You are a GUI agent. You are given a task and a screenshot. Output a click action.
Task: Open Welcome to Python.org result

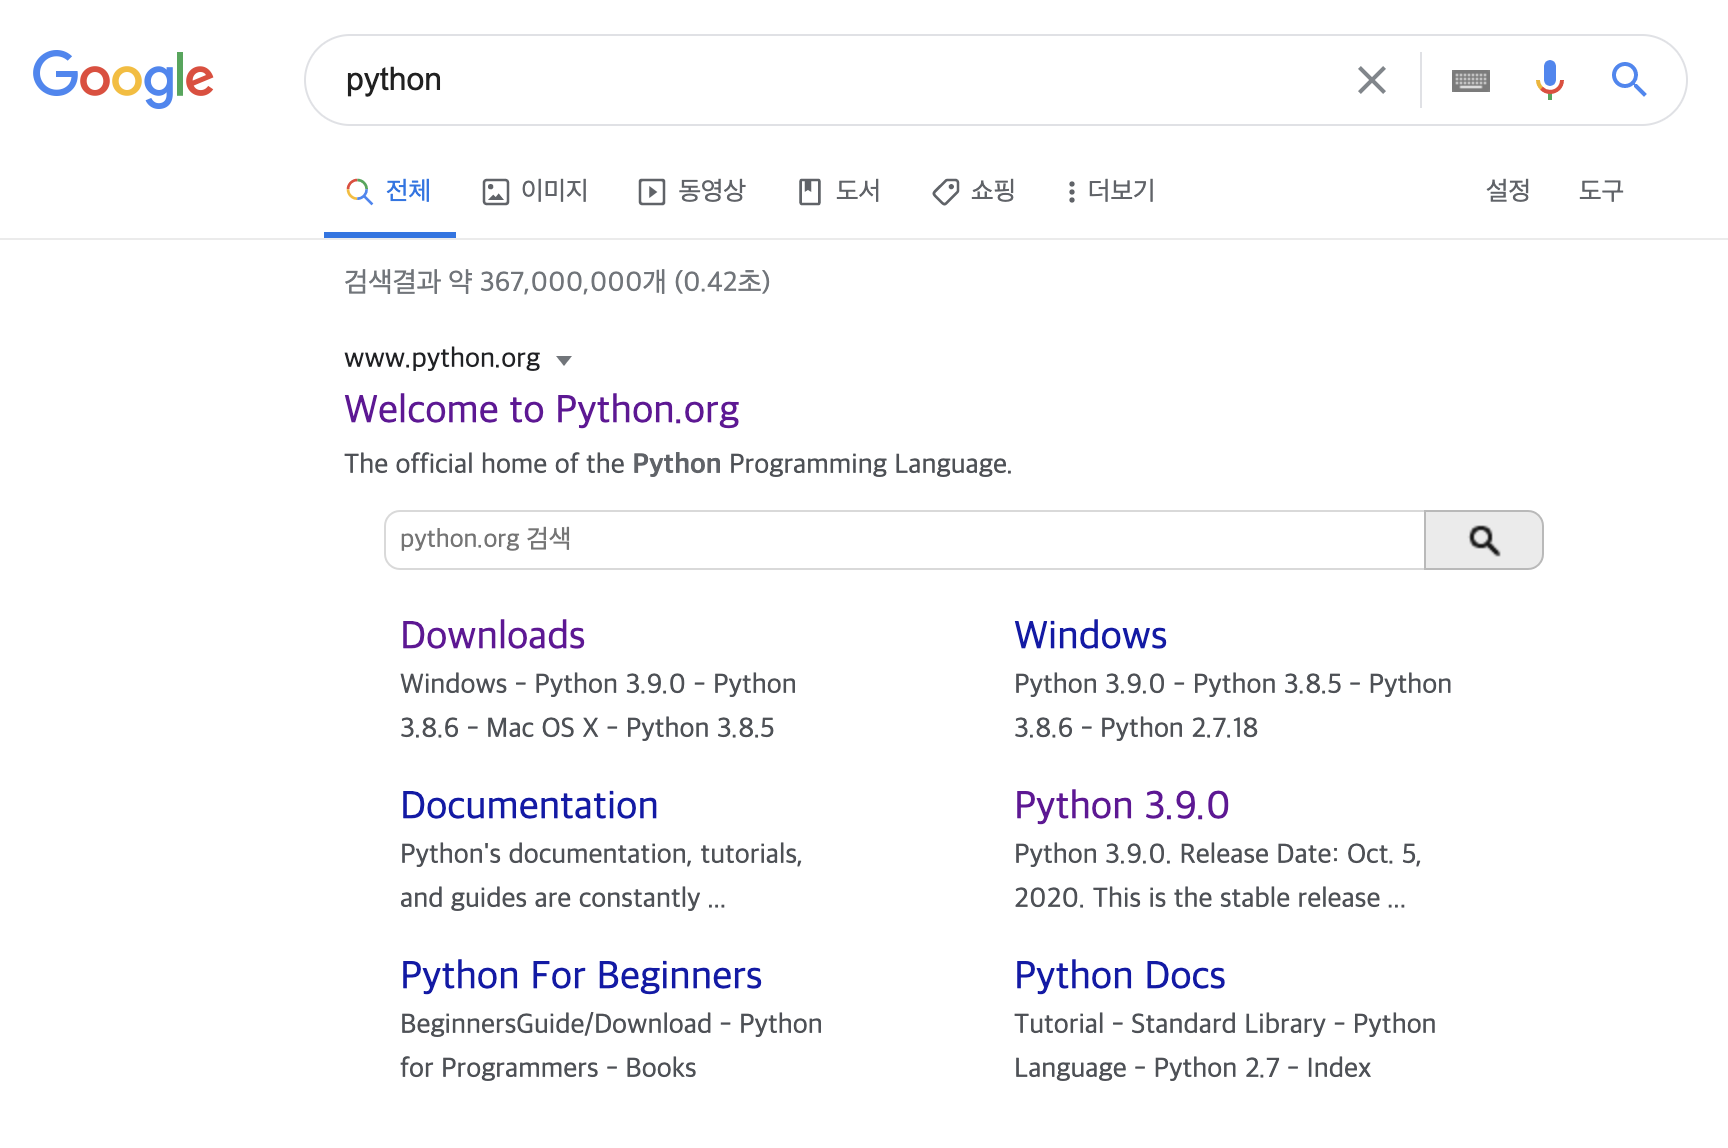(x=542, y=409)
